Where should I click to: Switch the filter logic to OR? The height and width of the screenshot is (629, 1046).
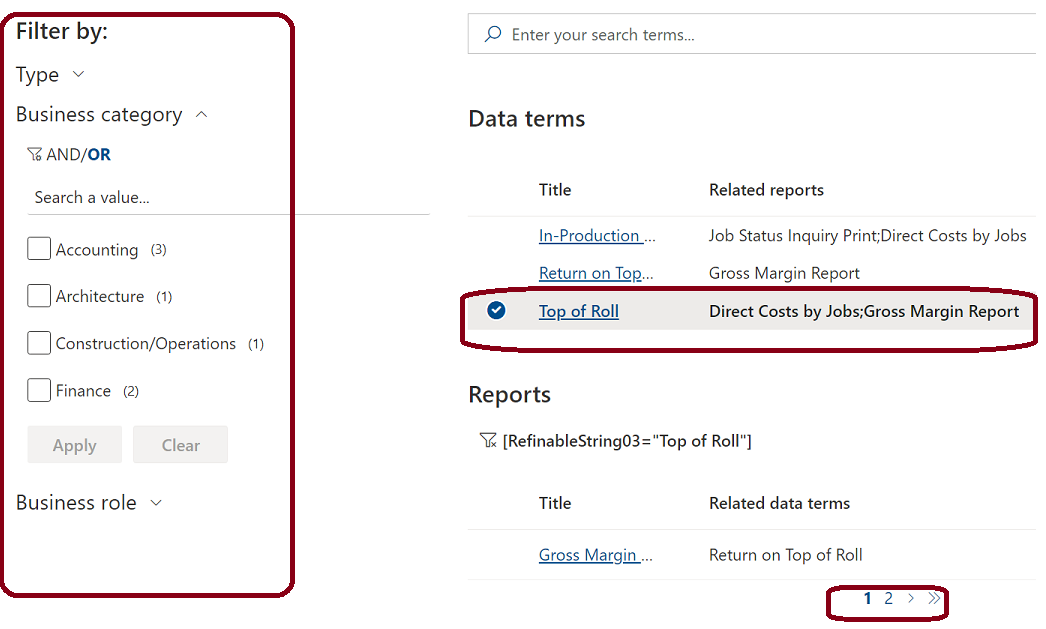(98, 154)
